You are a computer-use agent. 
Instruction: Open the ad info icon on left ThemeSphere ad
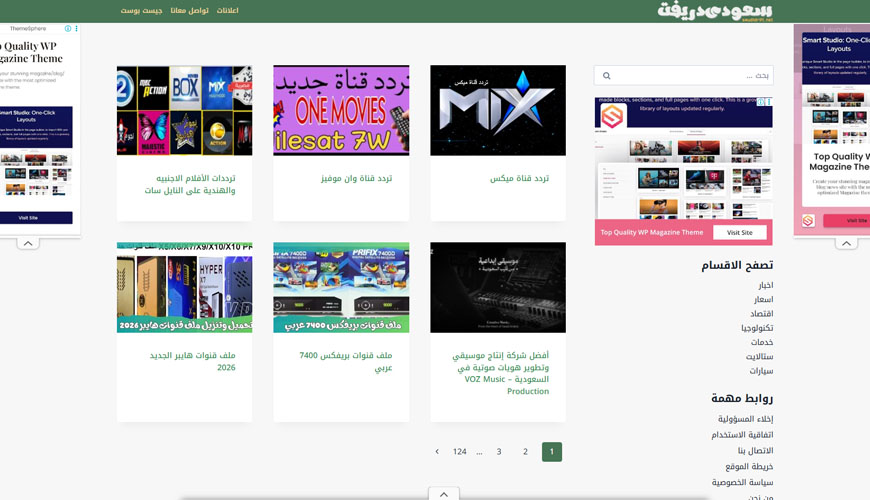(68, 28)
